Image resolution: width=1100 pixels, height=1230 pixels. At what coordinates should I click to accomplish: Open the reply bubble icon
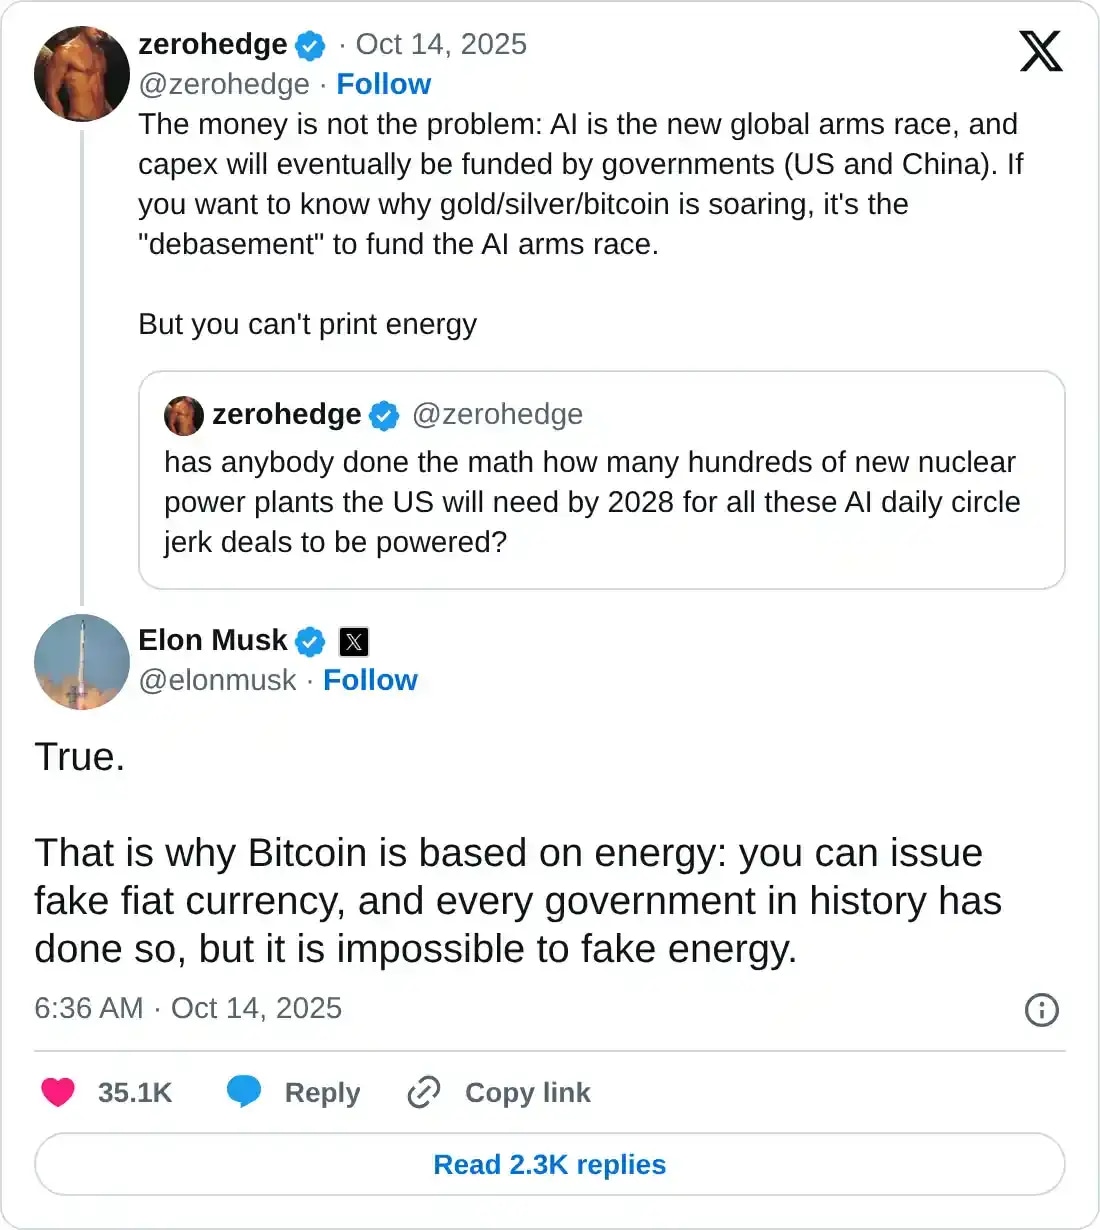[x=243, y=1092]
